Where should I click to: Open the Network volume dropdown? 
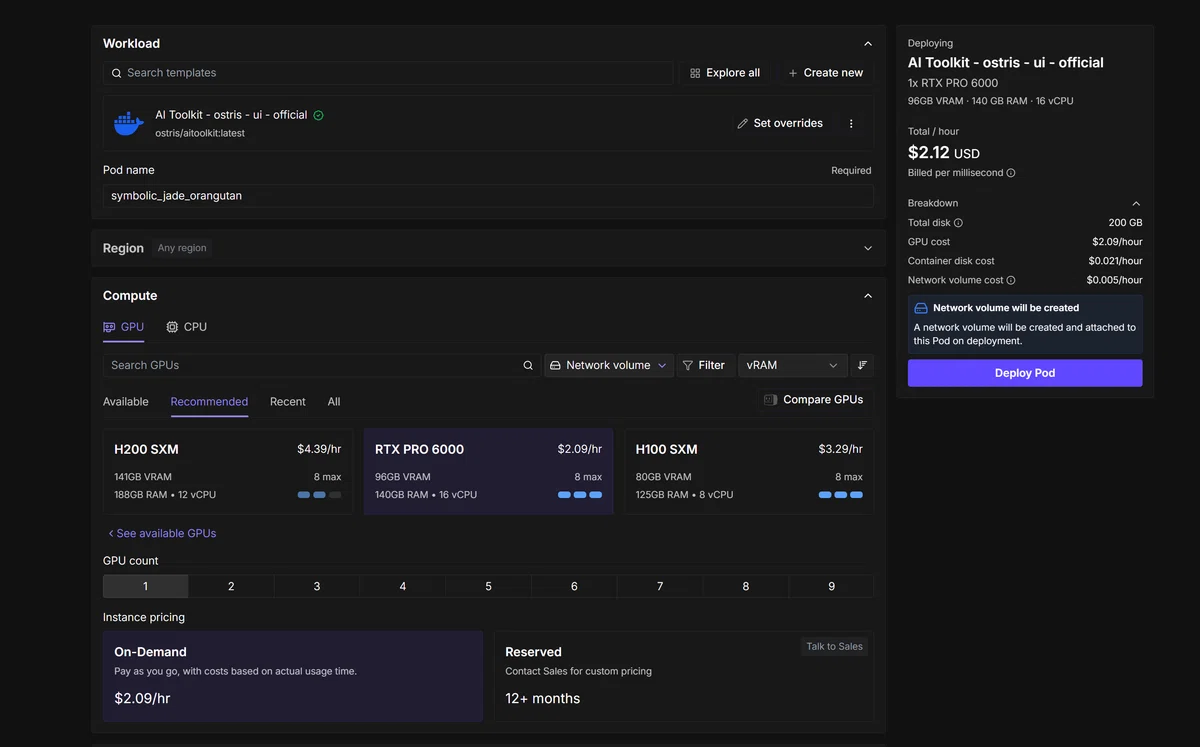click(608, 365)
